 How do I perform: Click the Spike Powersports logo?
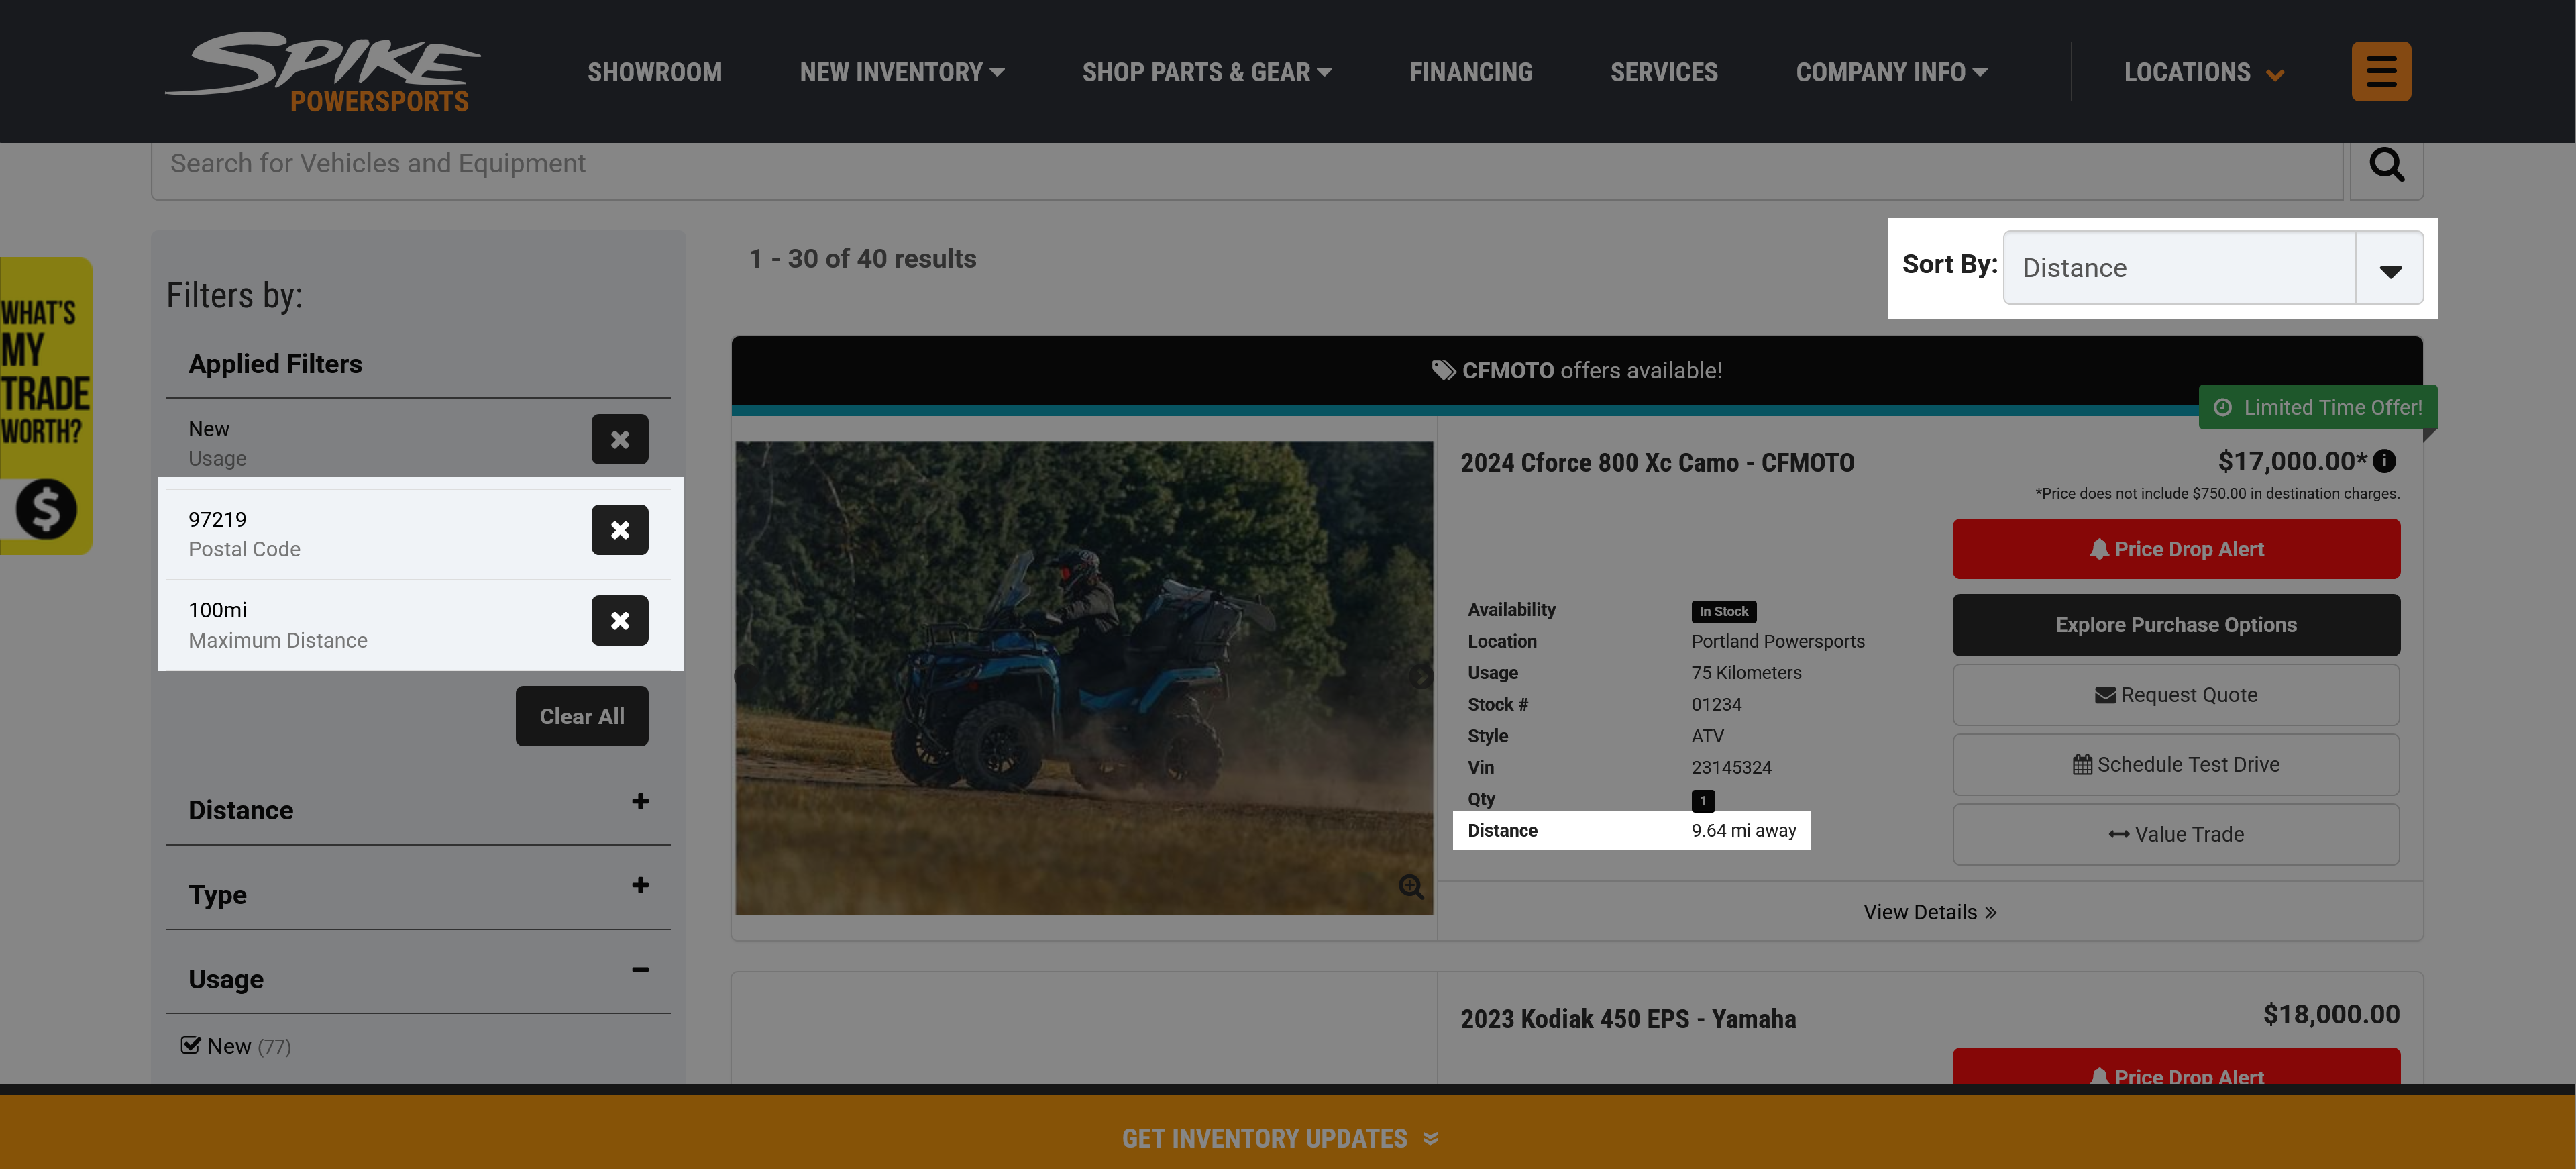[x=322, y=71]
